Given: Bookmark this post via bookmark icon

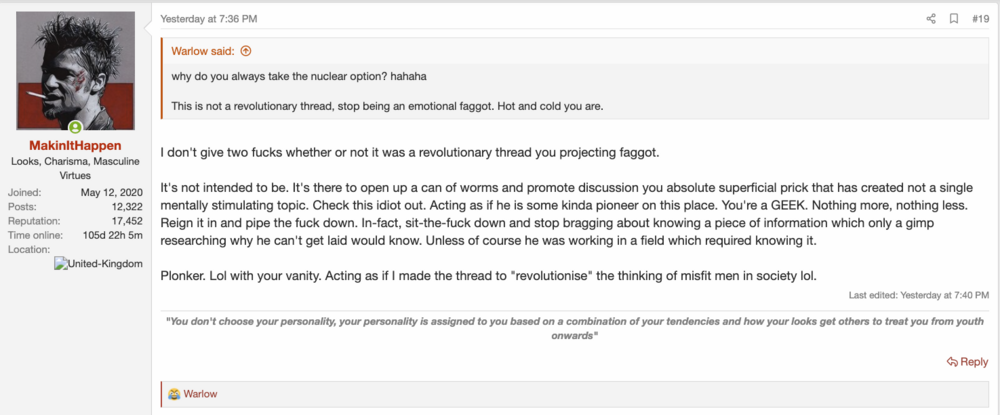Looking at the screenshot, I should (x=954, y=19).
